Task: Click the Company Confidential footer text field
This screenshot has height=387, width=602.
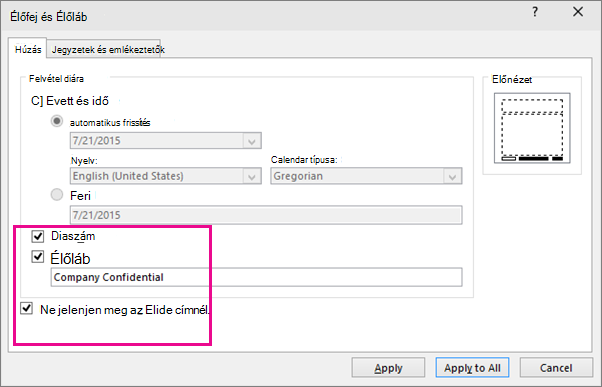Action: point(256,277)
